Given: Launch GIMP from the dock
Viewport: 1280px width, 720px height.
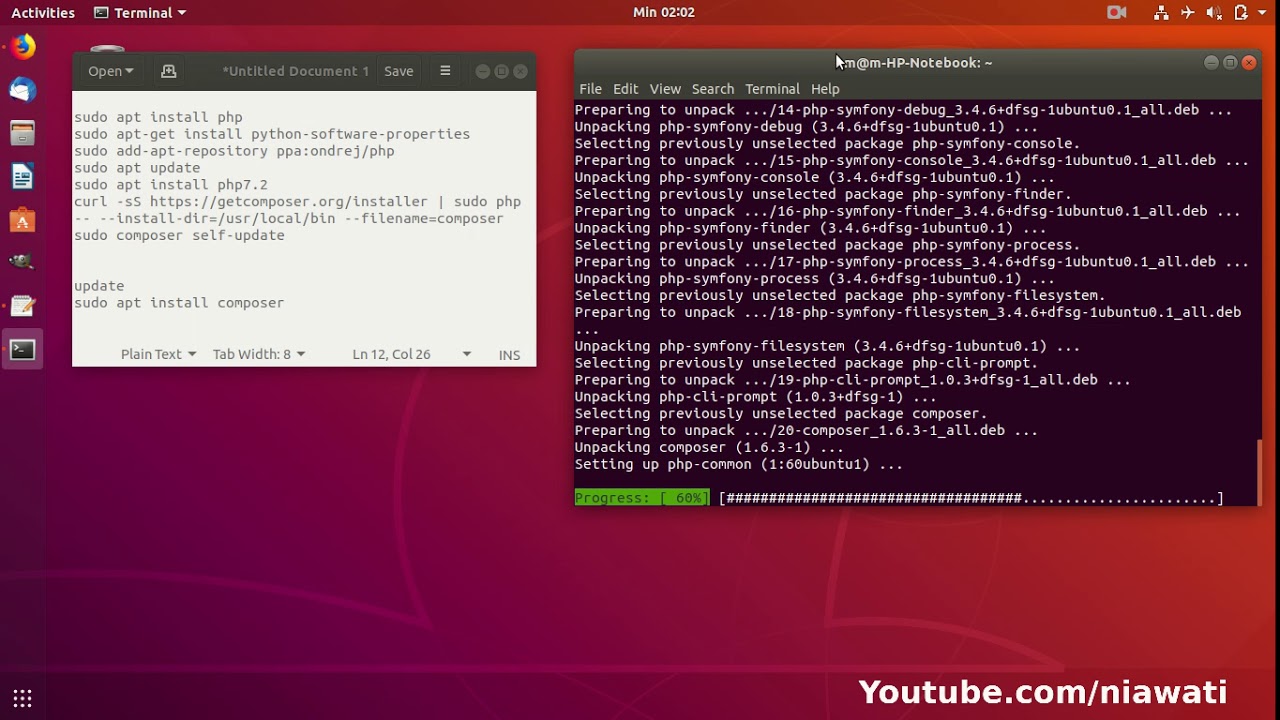Looking at the screenshot, I should coord(22,262).
